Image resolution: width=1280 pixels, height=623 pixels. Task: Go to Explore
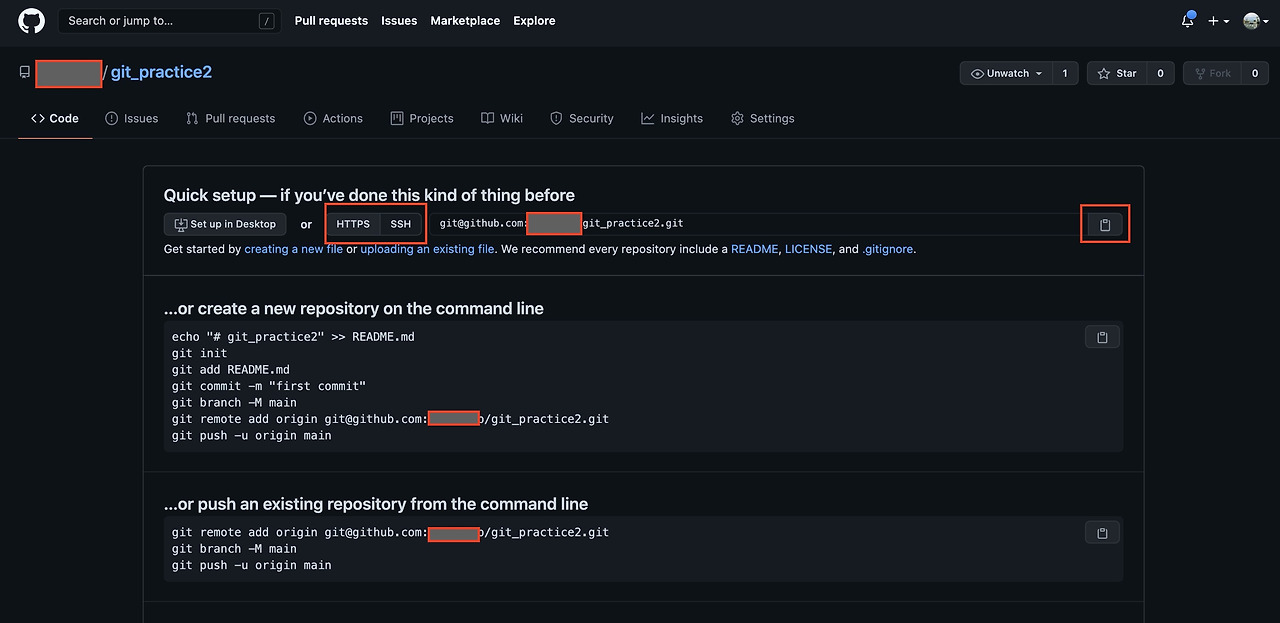(x=534, y=21)
